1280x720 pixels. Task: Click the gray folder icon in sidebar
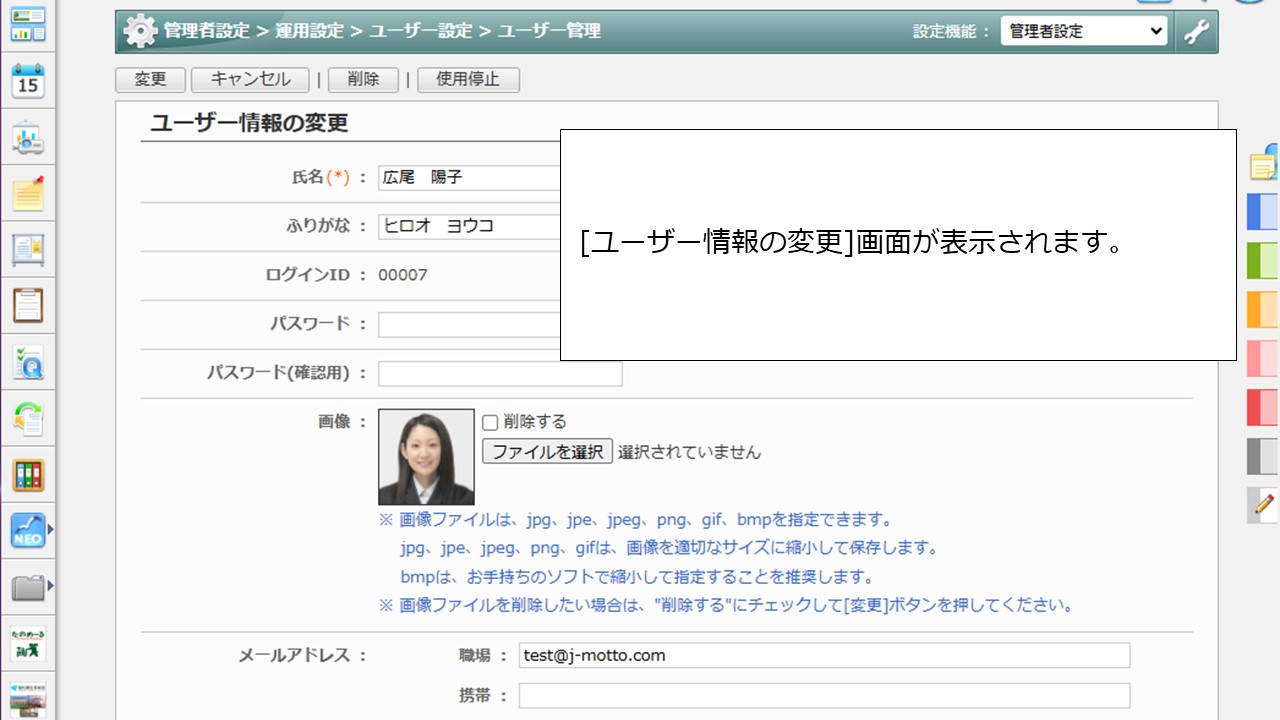tap(28, 586)
